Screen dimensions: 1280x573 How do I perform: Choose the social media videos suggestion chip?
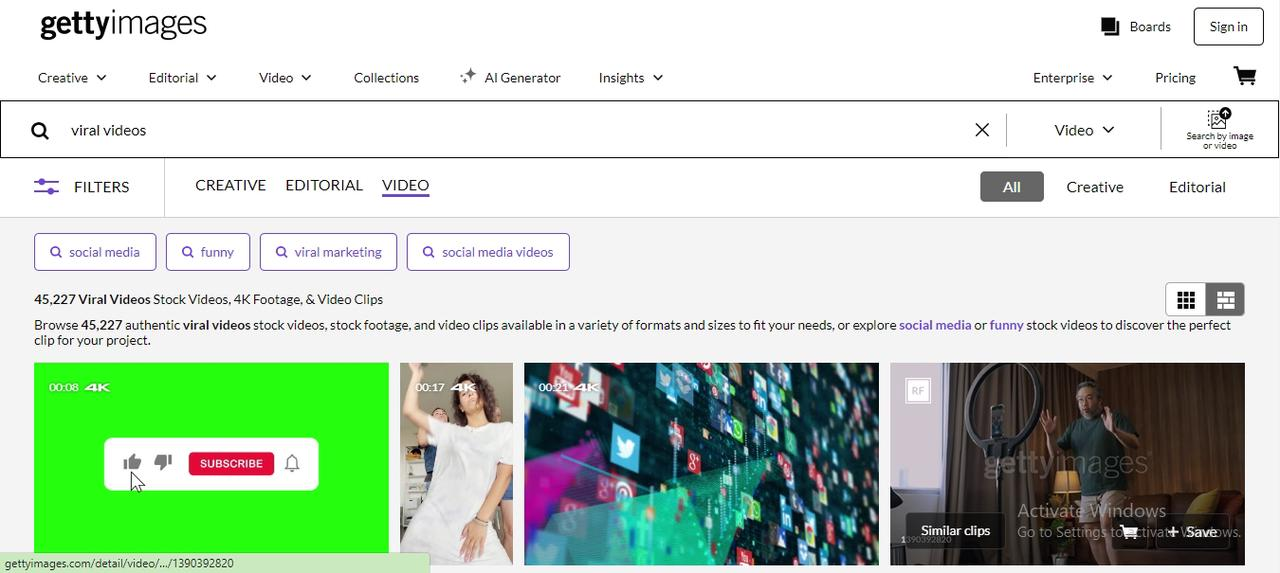pos(488,252)
